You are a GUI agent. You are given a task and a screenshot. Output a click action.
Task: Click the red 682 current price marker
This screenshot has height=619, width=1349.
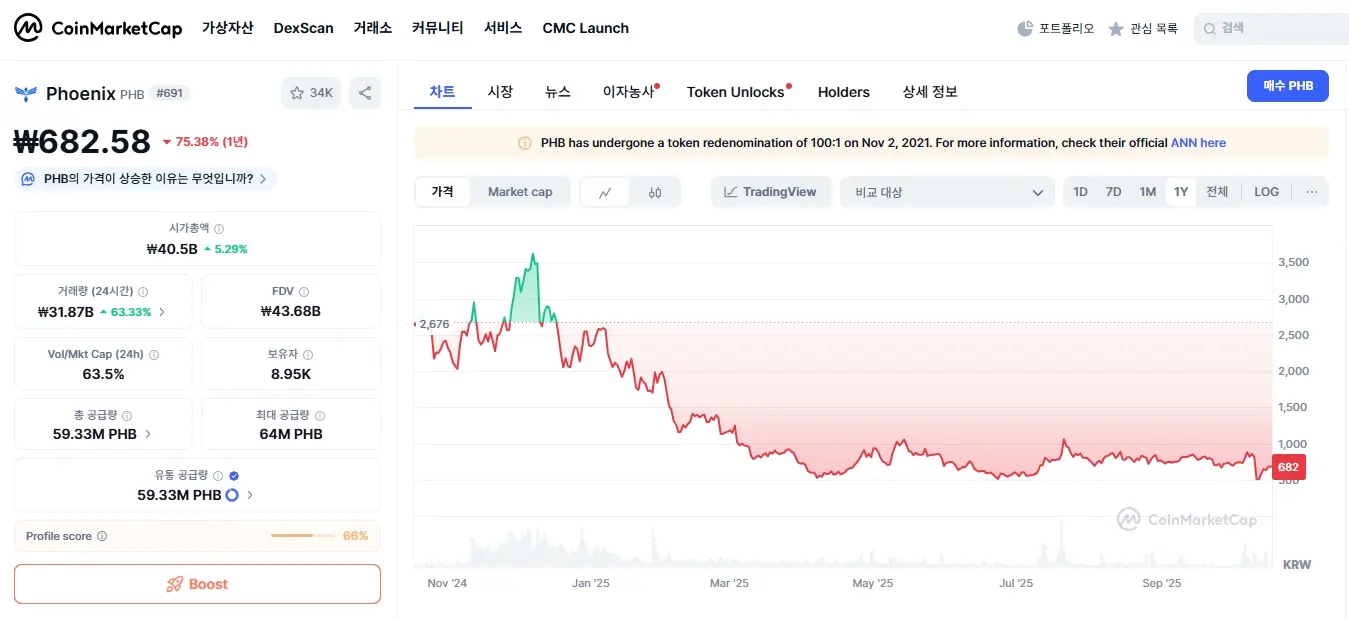(1288, 467)
